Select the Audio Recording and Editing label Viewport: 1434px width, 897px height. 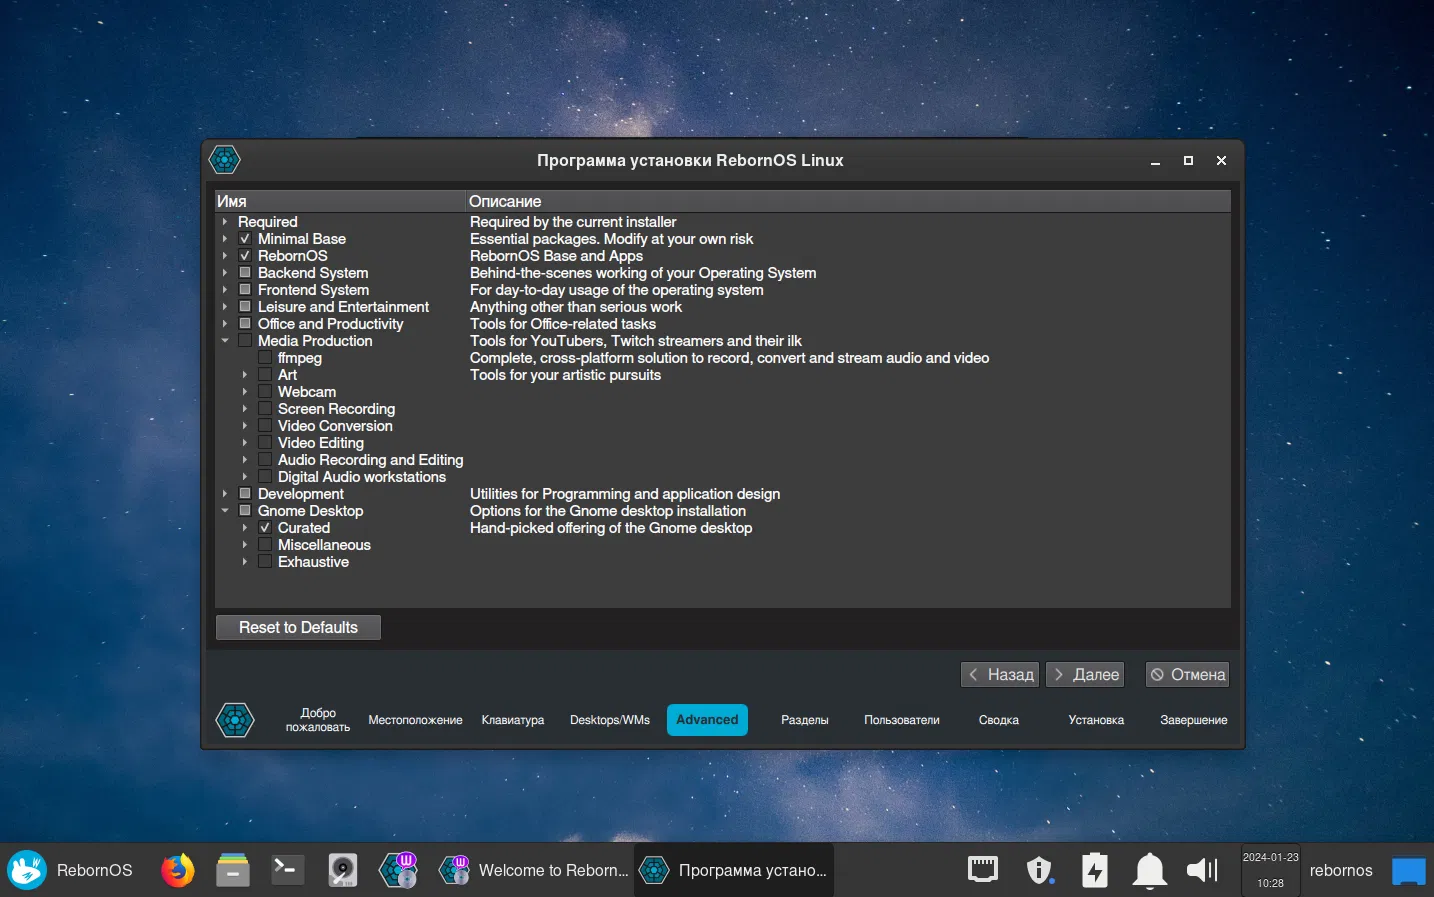371,460
